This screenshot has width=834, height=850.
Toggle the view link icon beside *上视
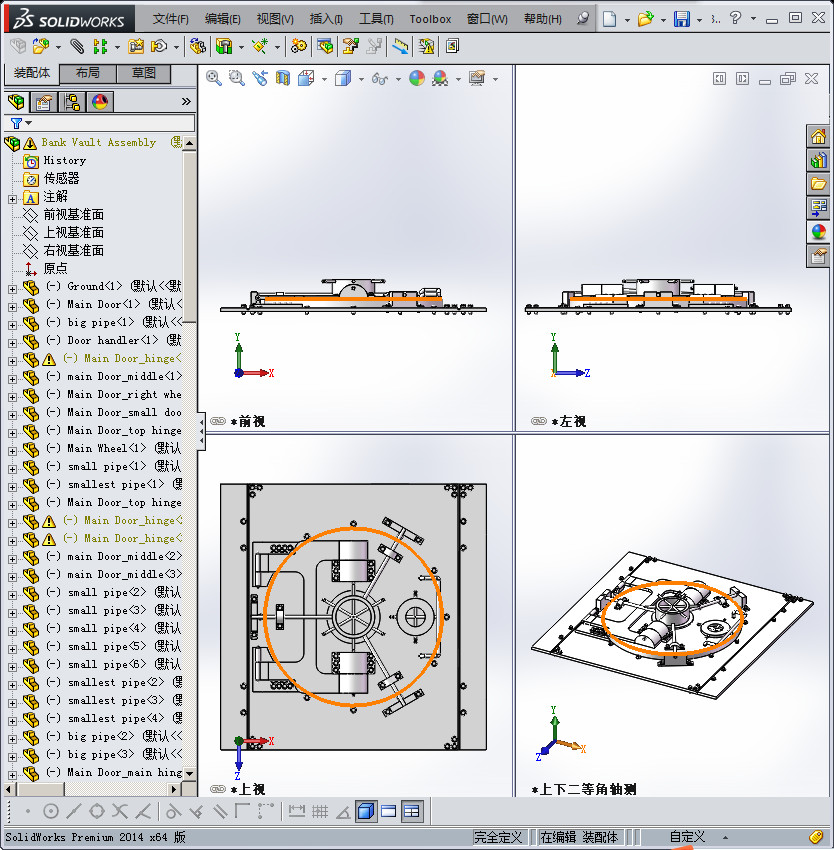click(x=218, y=789)
